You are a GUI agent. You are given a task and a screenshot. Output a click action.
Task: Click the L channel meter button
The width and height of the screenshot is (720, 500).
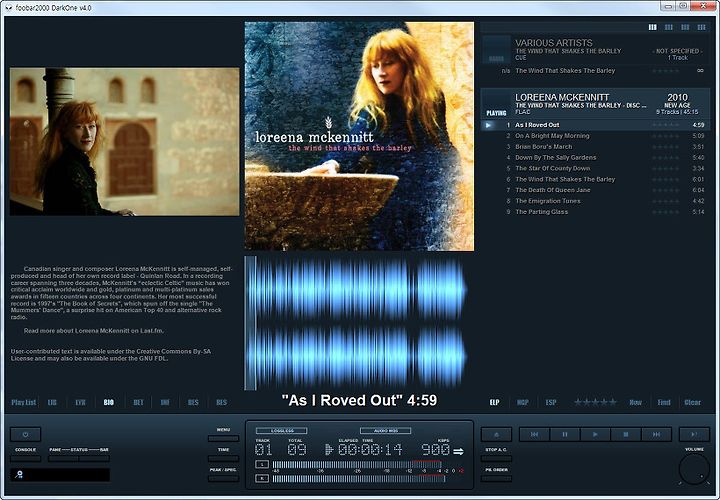262,465
